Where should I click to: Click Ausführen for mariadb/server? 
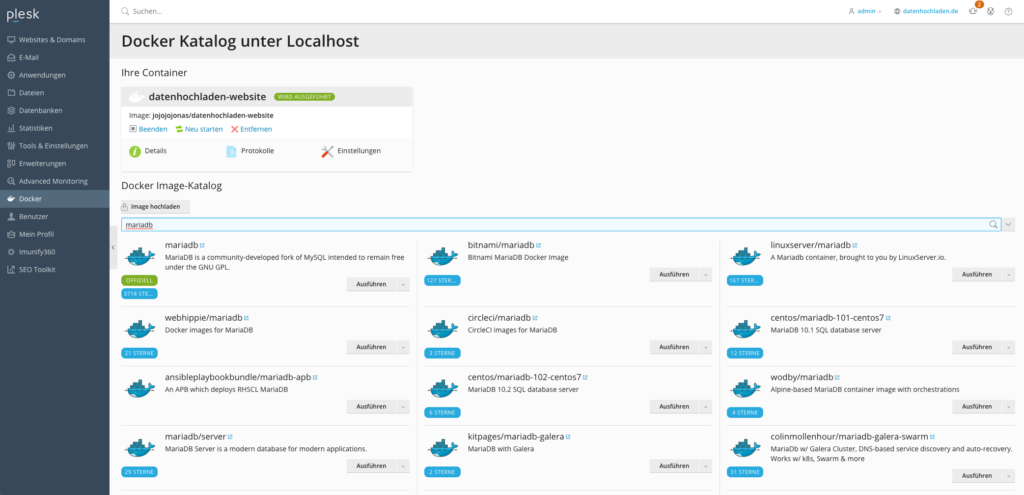click(371, 466)
